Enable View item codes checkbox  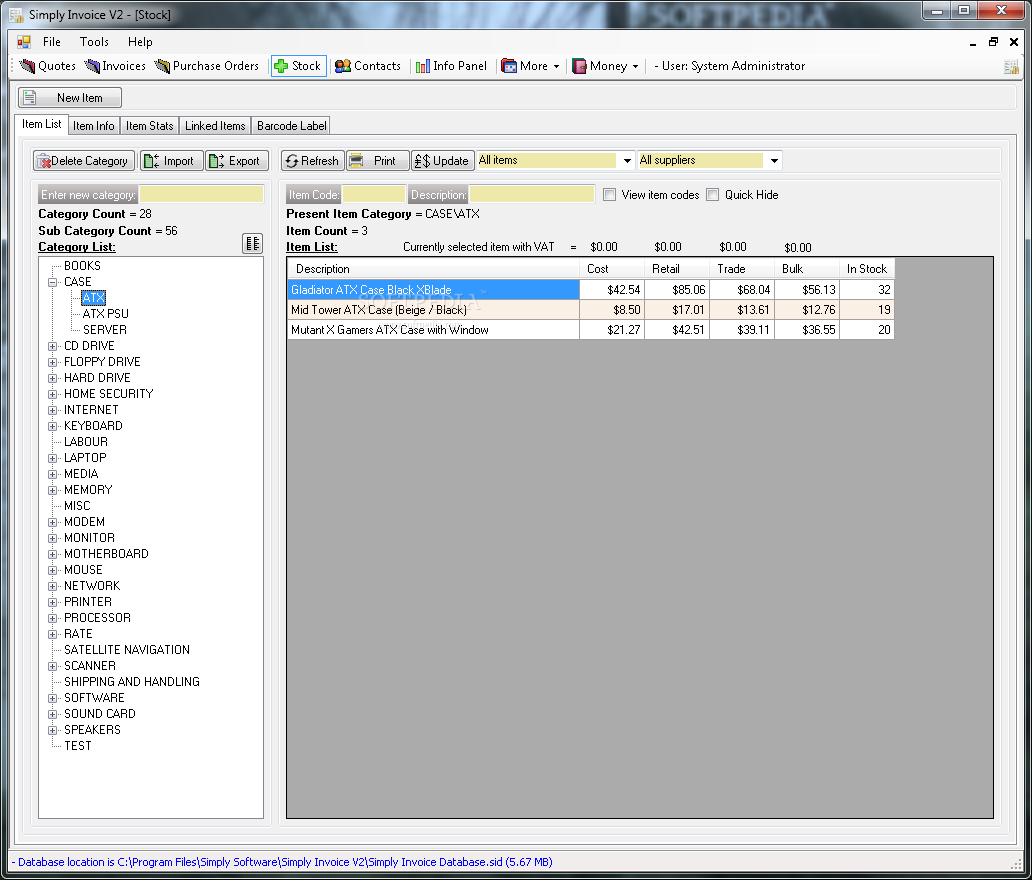click(609, 195)
